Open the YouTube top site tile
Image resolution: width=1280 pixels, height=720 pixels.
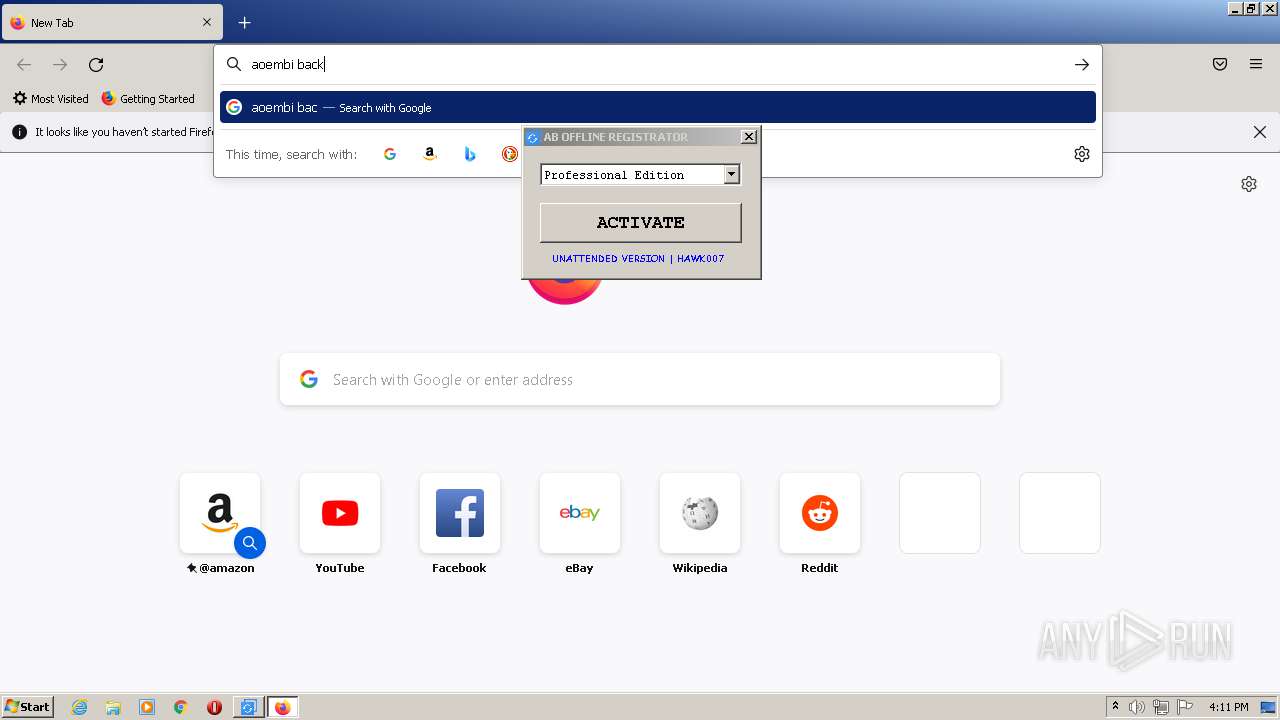(x=340, y=513)
